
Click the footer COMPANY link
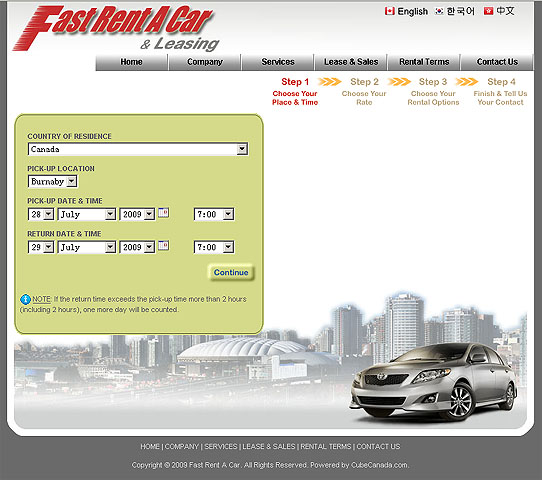[182, 446]
